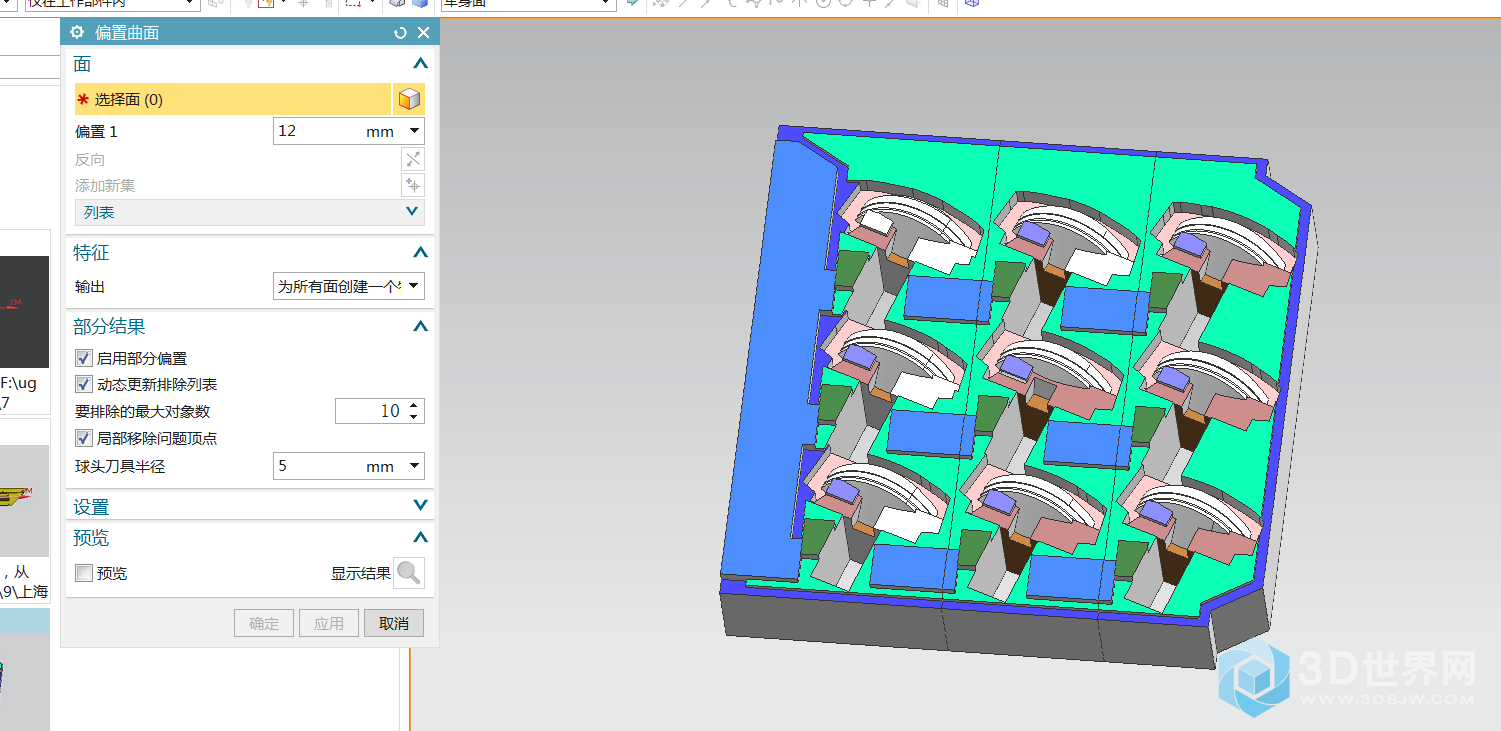Image resolution: width=1501 pixels, height=731 pixels.
Task: Open the 输出 dropdown
Action: pos(349,286)
